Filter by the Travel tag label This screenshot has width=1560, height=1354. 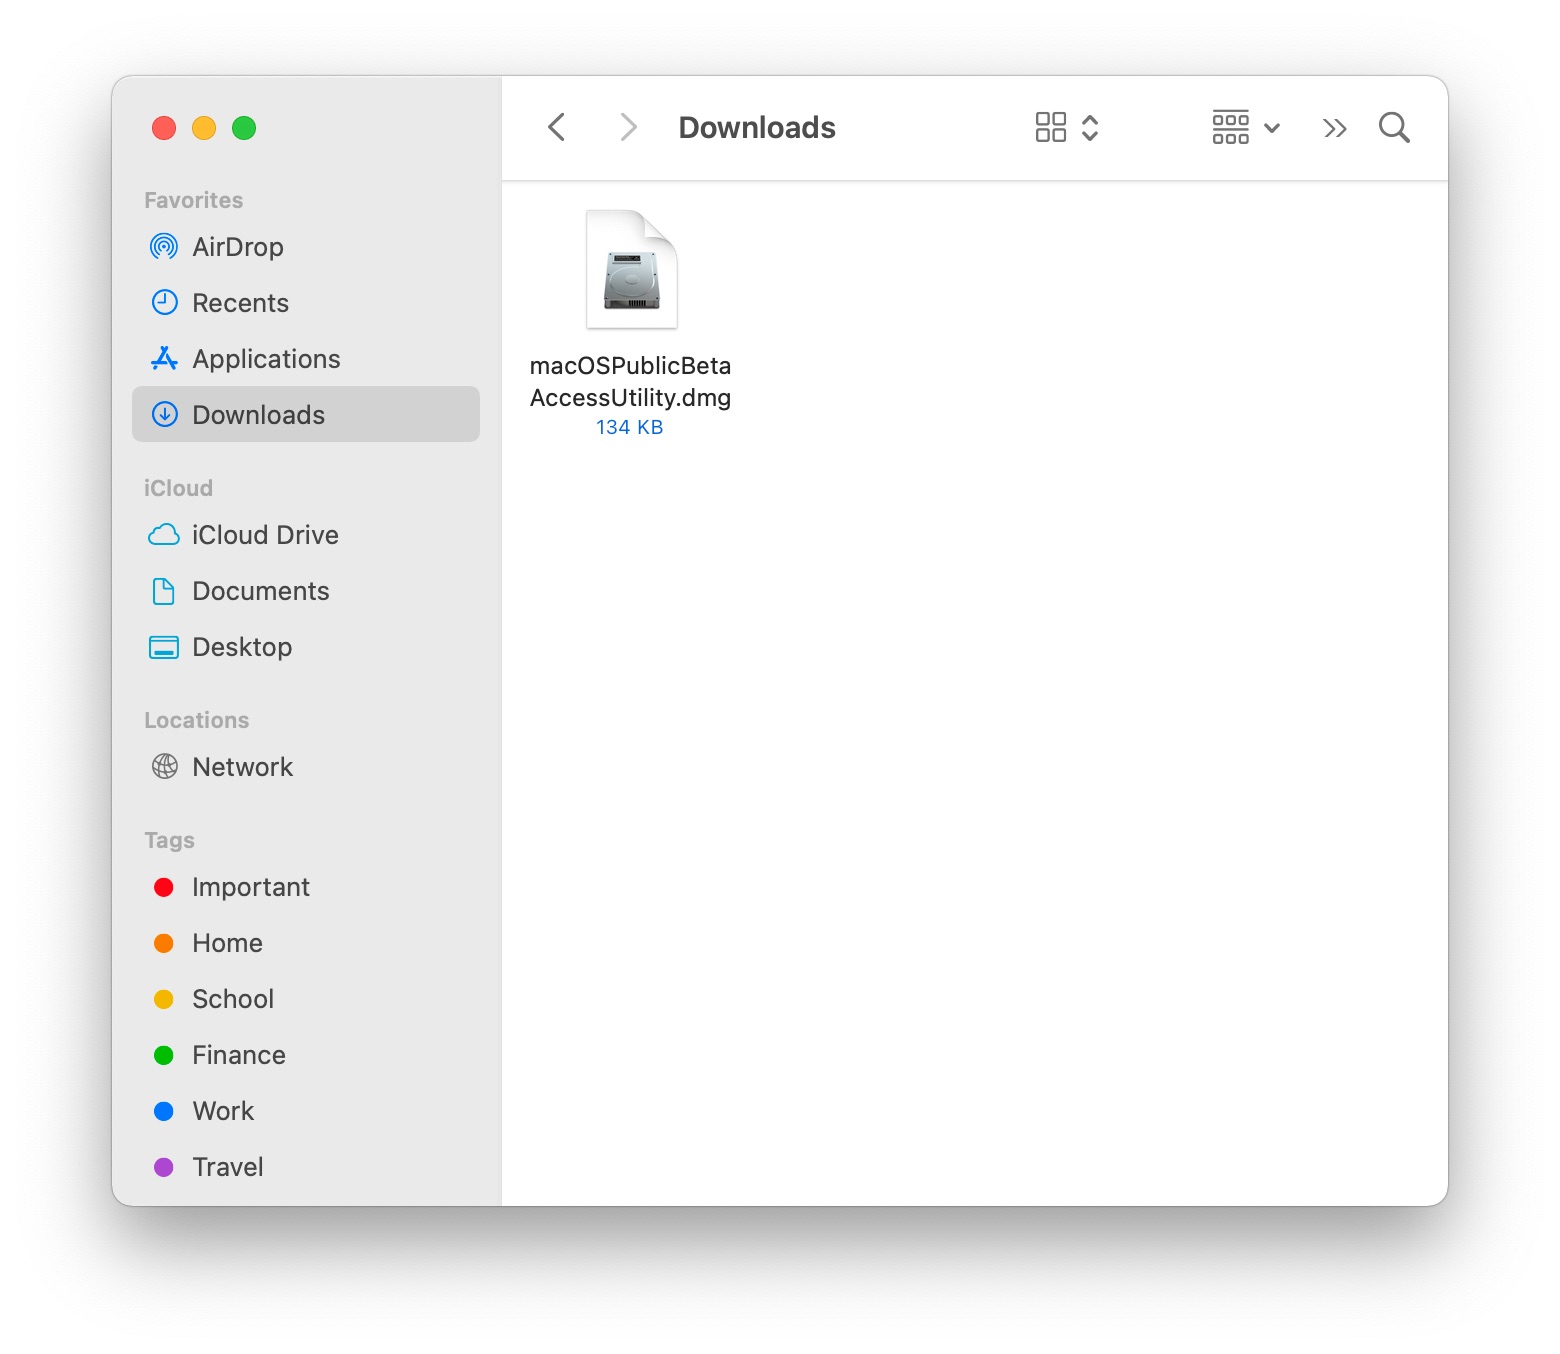(228, 1167)
